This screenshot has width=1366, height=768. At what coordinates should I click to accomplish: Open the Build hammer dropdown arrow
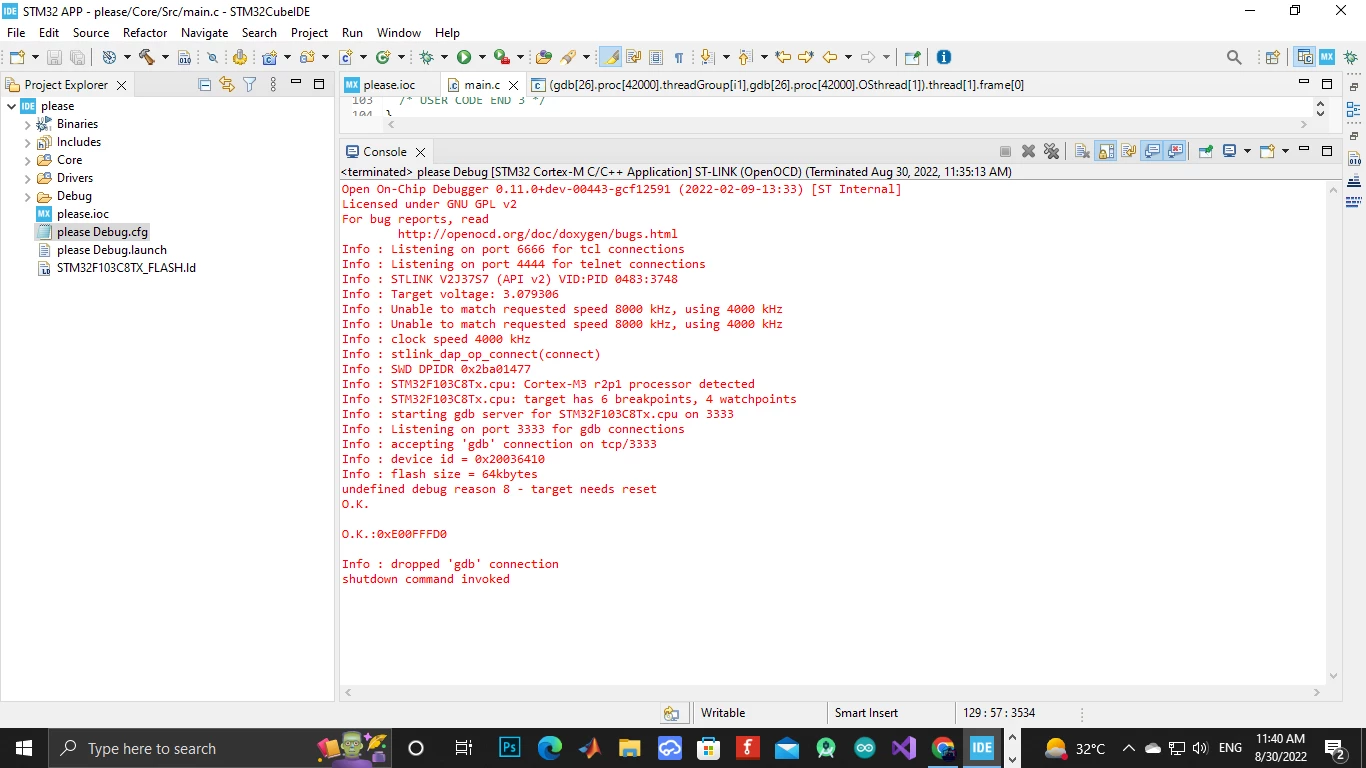(164, 58)
